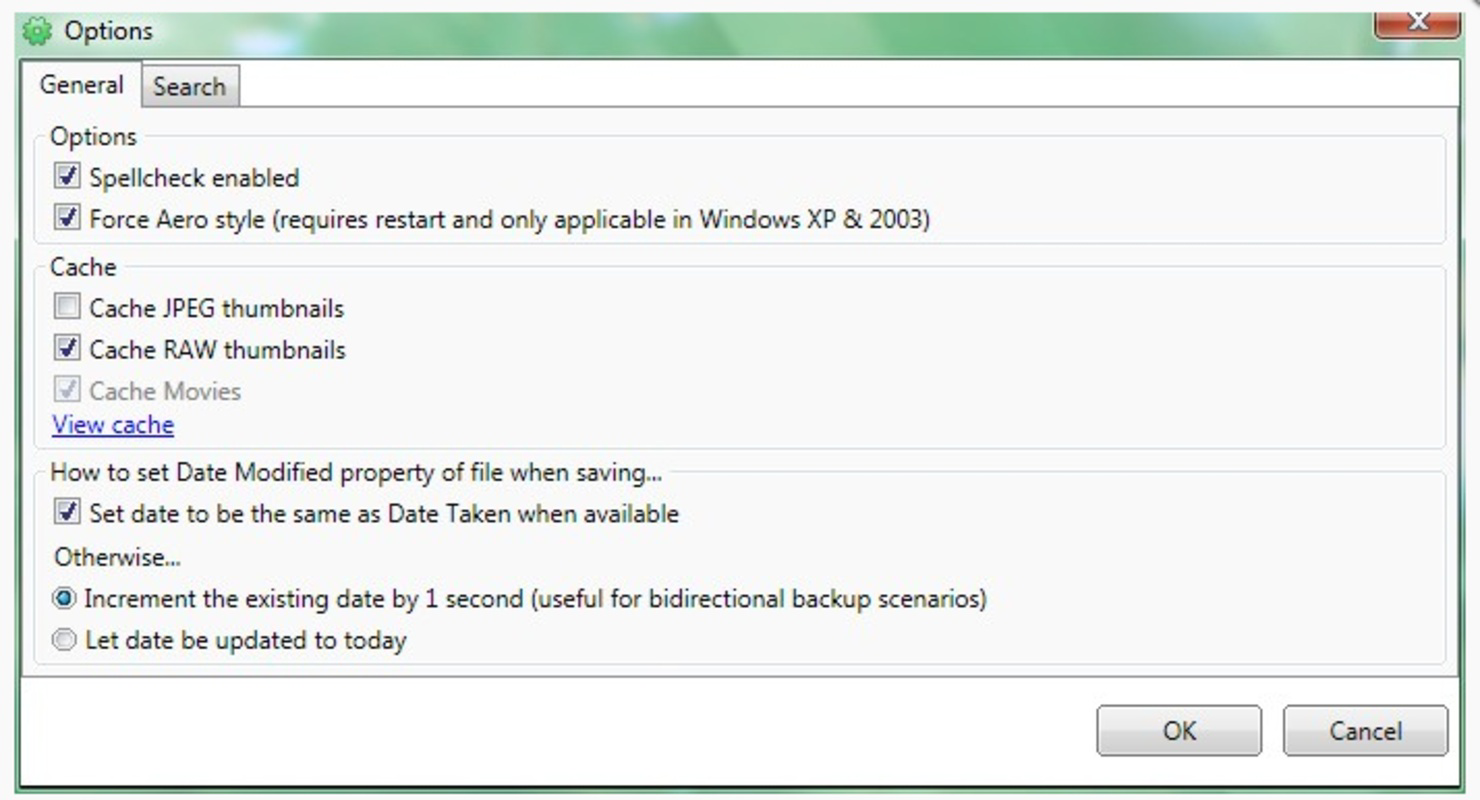Click the Options gear icon in title bar
The width and height of the screenshot is (1480, 800).
40,30
